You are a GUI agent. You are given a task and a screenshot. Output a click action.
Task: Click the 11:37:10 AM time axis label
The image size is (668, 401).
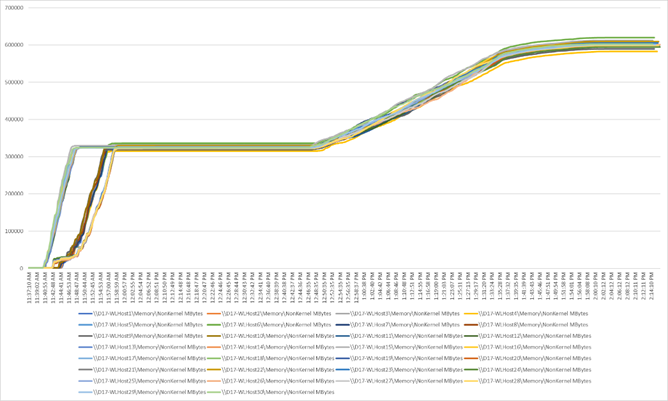click(29, 287)
